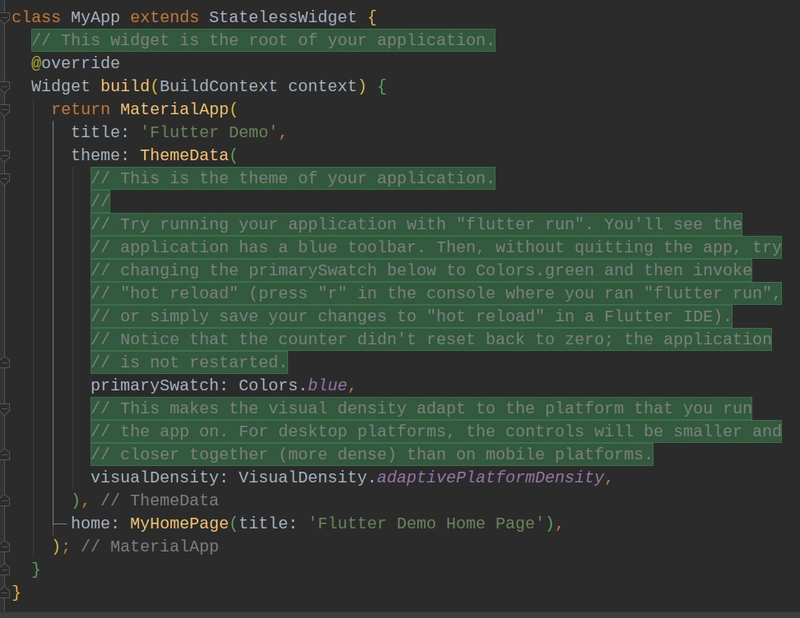Click the '// ThemeData' closing hint
The width and height of the screenshot is (800, 618).
pyautogui.click(x=160, y=500)
